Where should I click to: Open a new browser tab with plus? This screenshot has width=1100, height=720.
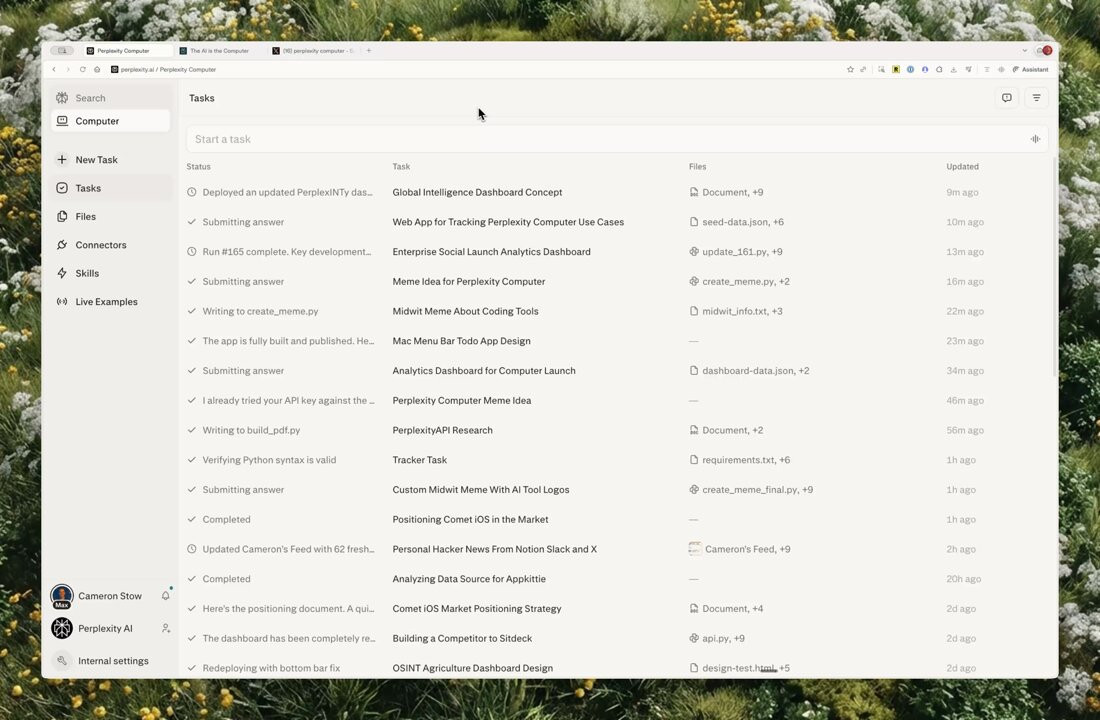tap(369, 51)
